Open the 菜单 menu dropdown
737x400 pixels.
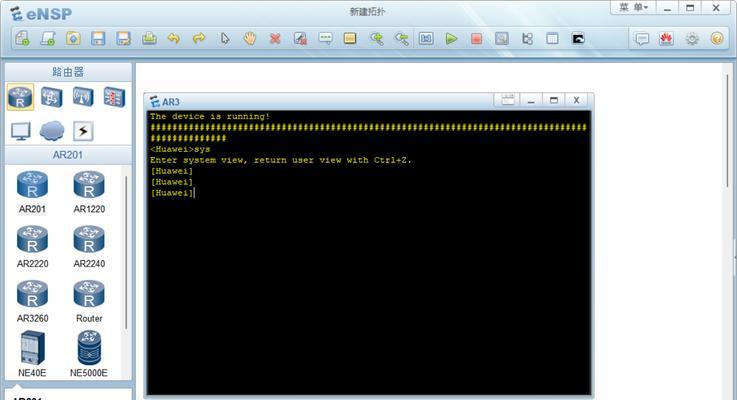pyautogui.click(x=634, y=8)
